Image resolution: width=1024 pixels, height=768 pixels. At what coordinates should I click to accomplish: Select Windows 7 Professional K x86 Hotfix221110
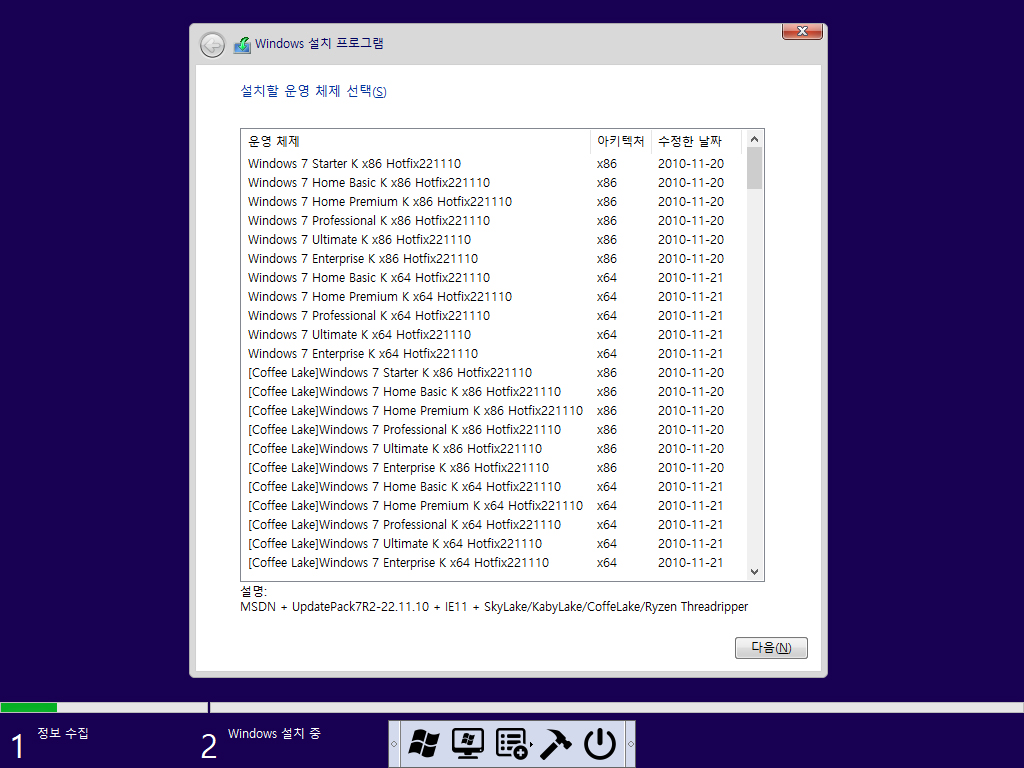pos(492,220)
